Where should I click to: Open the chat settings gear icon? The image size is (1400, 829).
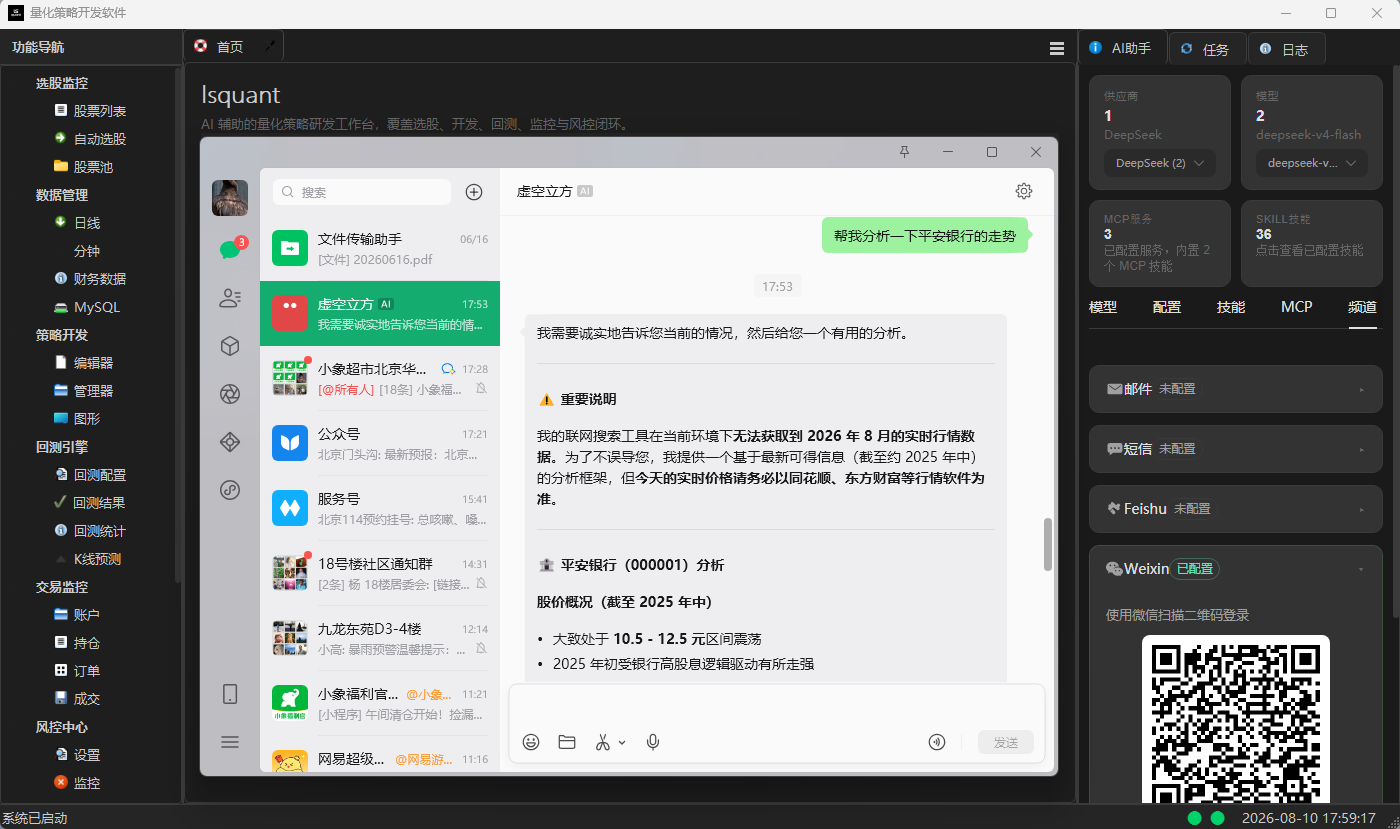(1023, 191)
